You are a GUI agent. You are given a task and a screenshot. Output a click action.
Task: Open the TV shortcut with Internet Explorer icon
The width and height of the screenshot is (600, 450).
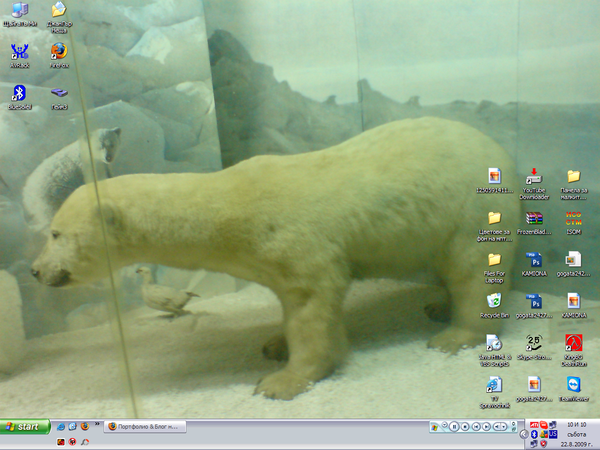point(494,392)
